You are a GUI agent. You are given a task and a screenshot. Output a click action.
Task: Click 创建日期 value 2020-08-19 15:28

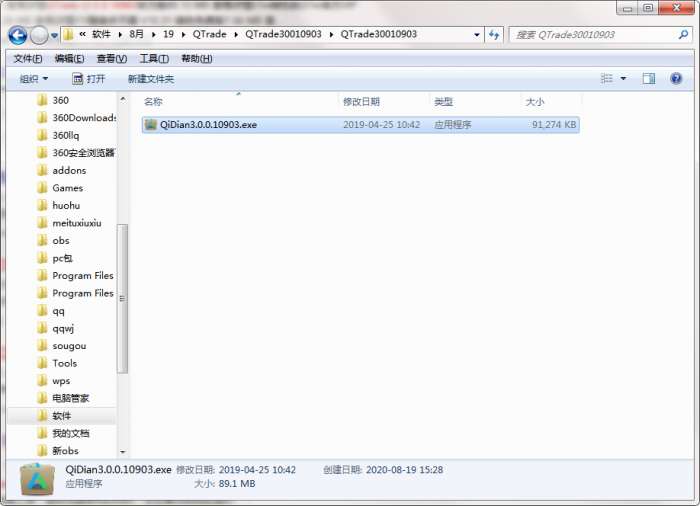(x=404, y=470)
